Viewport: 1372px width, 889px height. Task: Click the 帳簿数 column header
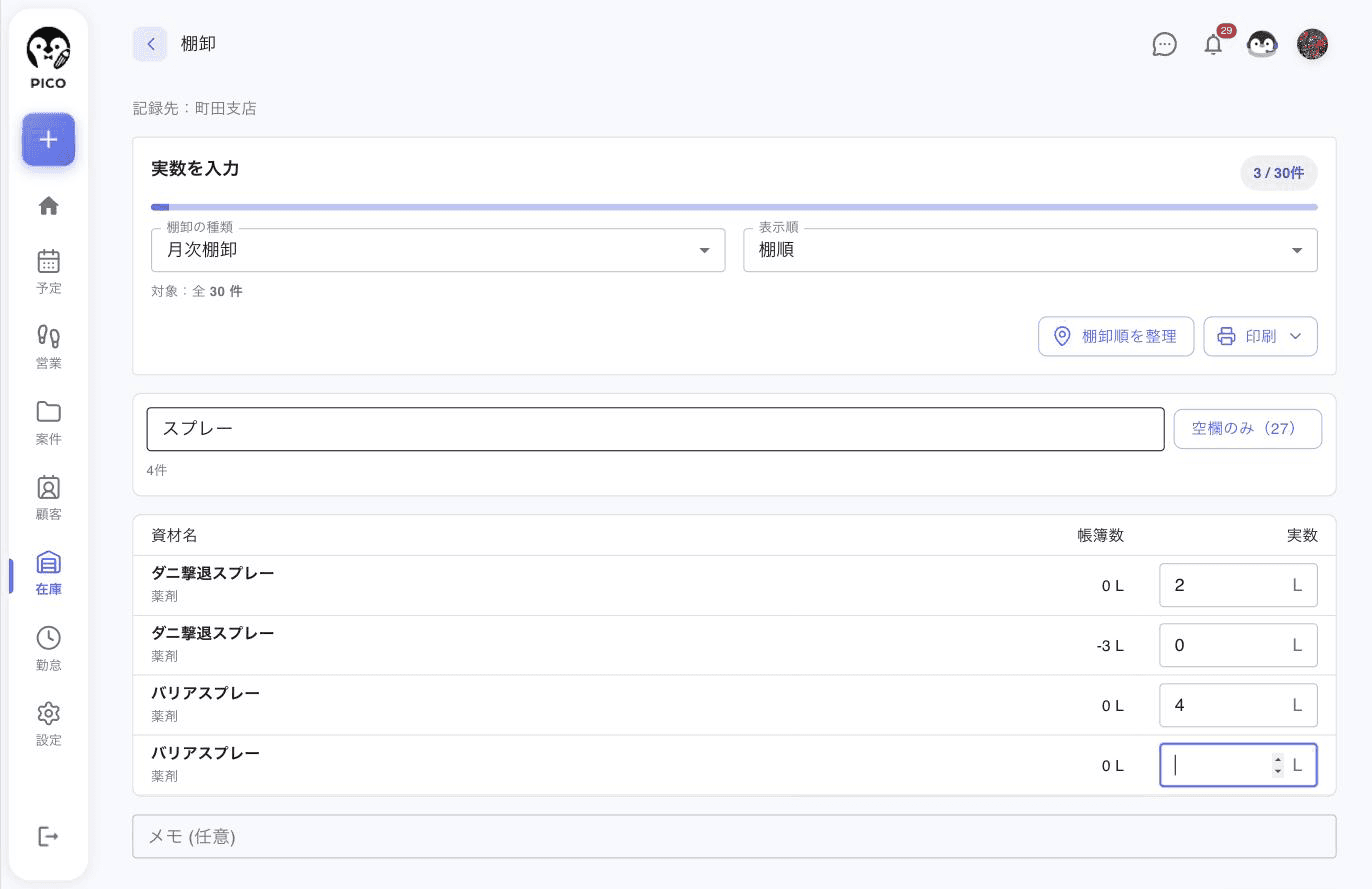1100,536
